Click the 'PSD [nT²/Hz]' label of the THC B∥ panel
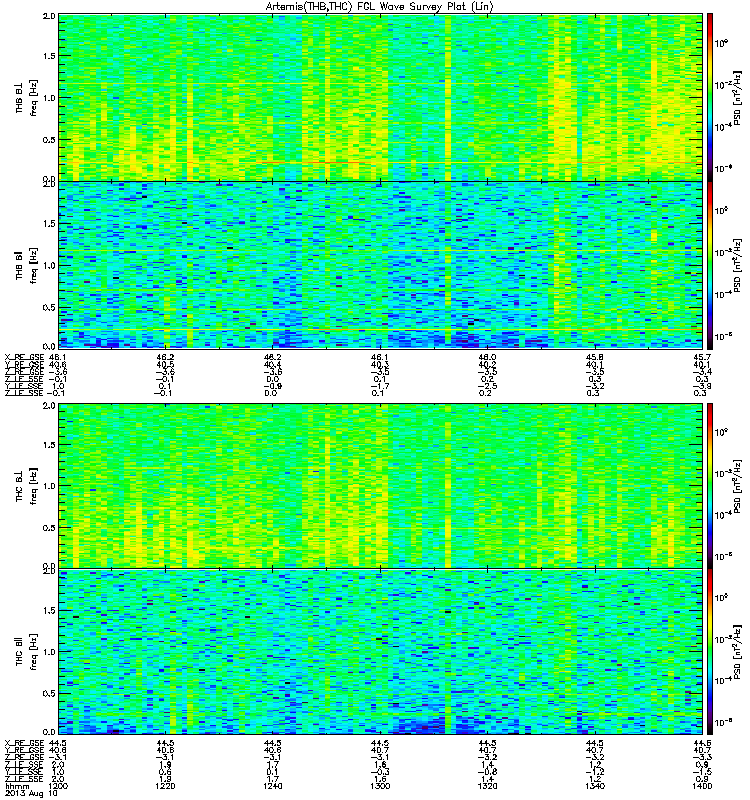Viewport: 750px width, 800px height. pyautogui.click(x=737, y=653)
